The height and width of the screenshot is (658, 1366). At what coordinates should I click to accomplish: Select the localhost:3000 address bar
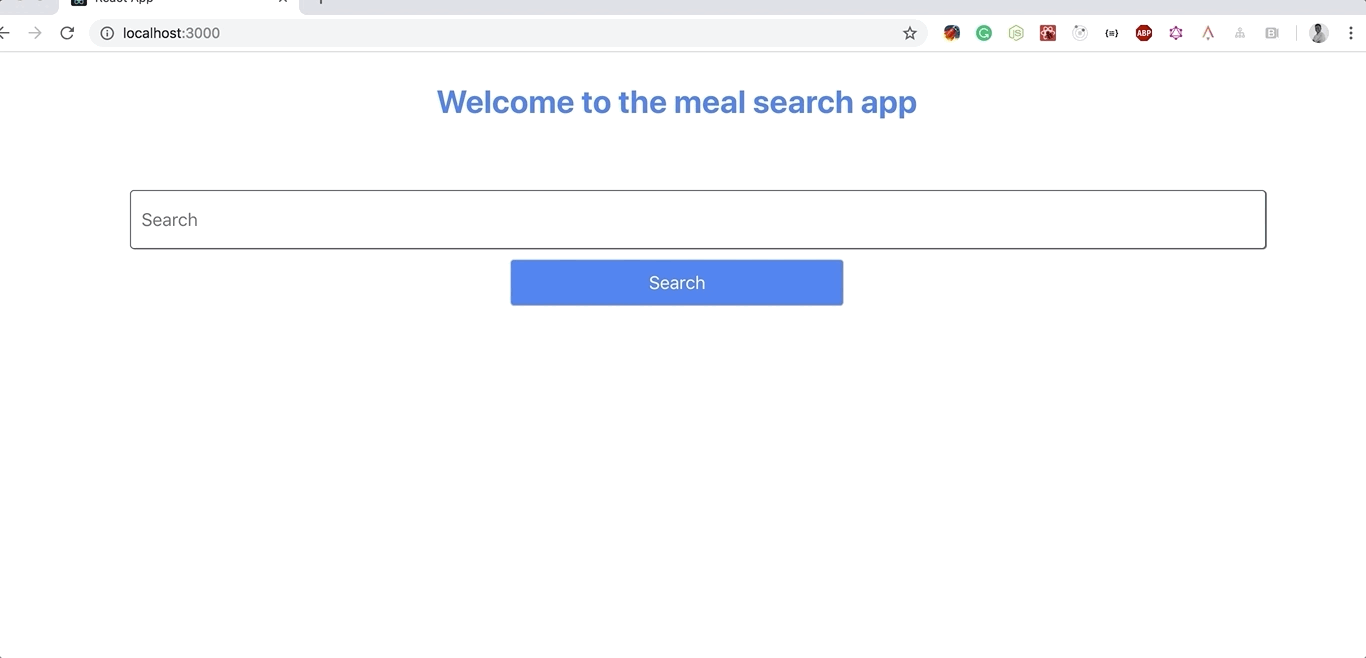click(x=500, y=33)
